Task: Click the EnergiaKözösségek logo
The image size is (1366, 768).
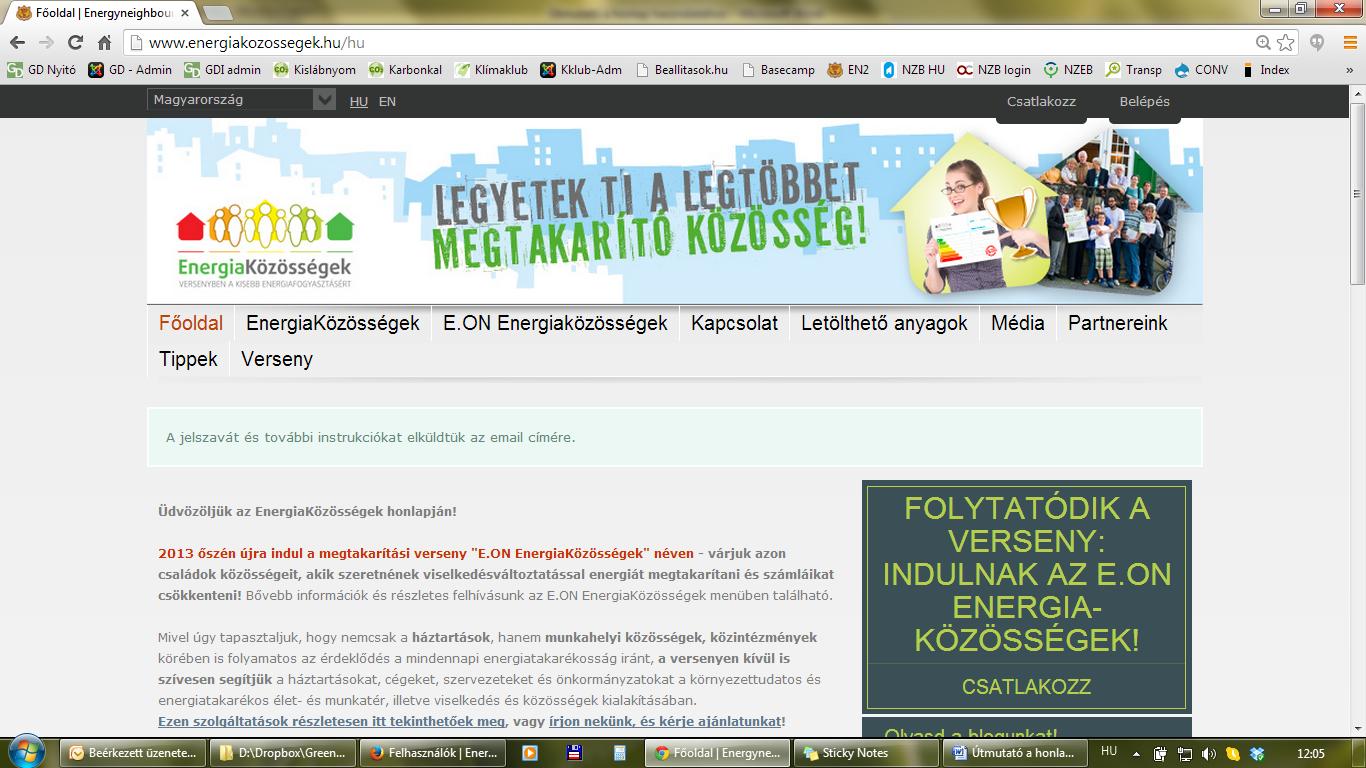Action: coord(265,245)
